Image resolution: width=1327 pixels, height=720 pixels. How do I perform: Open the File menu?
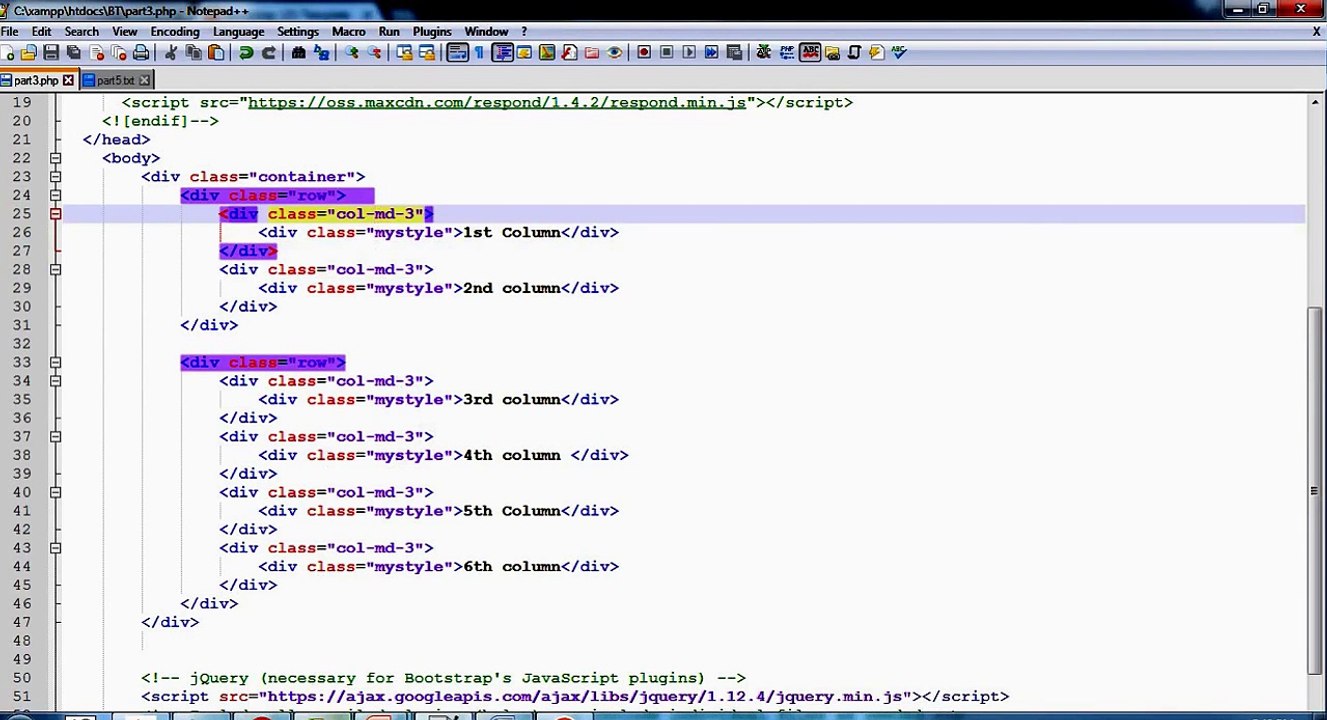(10, 31)
